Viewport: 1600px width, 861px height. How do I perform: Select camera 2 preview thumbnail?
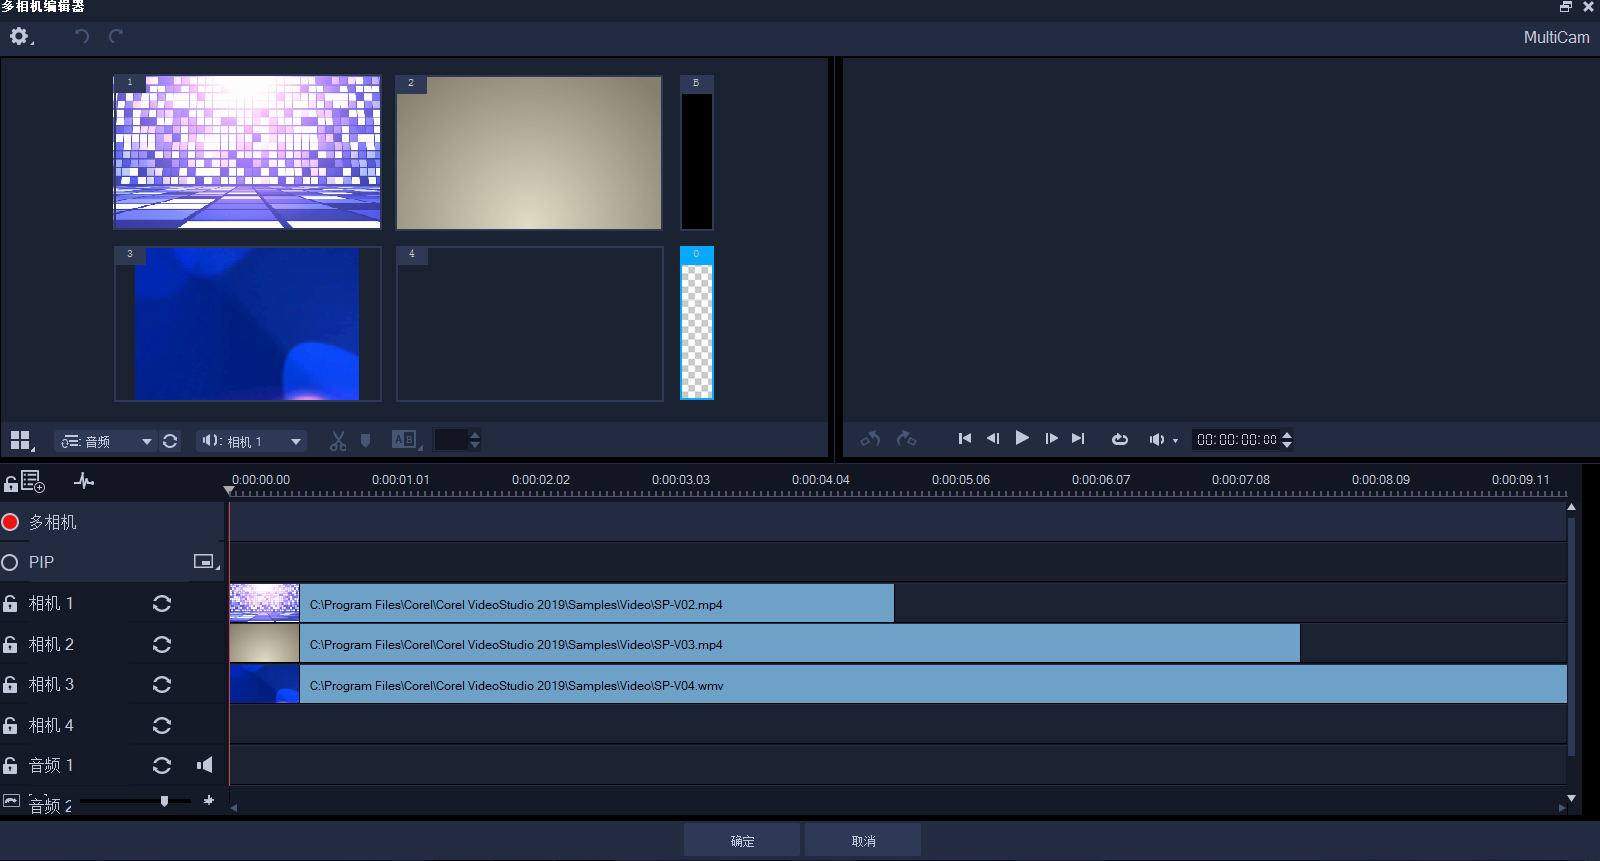pos(529,152)
